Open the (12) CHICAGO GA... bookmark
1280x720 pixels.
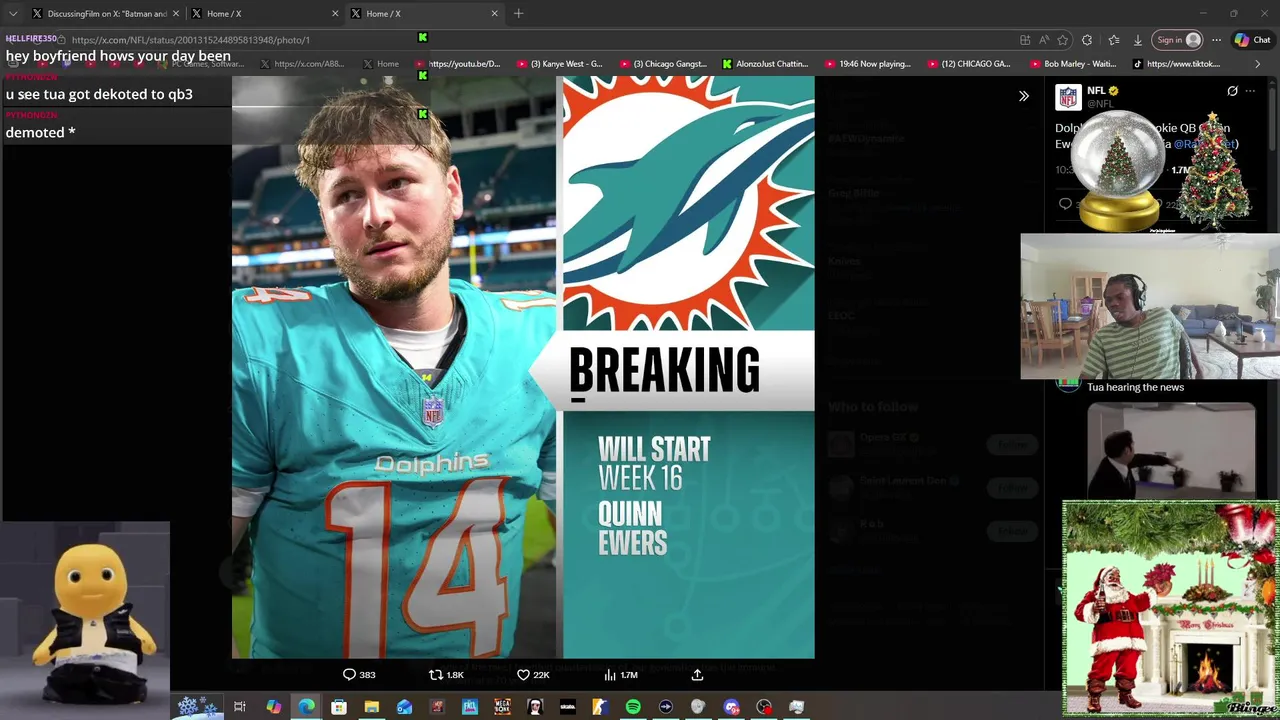pyautogui.click(x=969, y=64)
